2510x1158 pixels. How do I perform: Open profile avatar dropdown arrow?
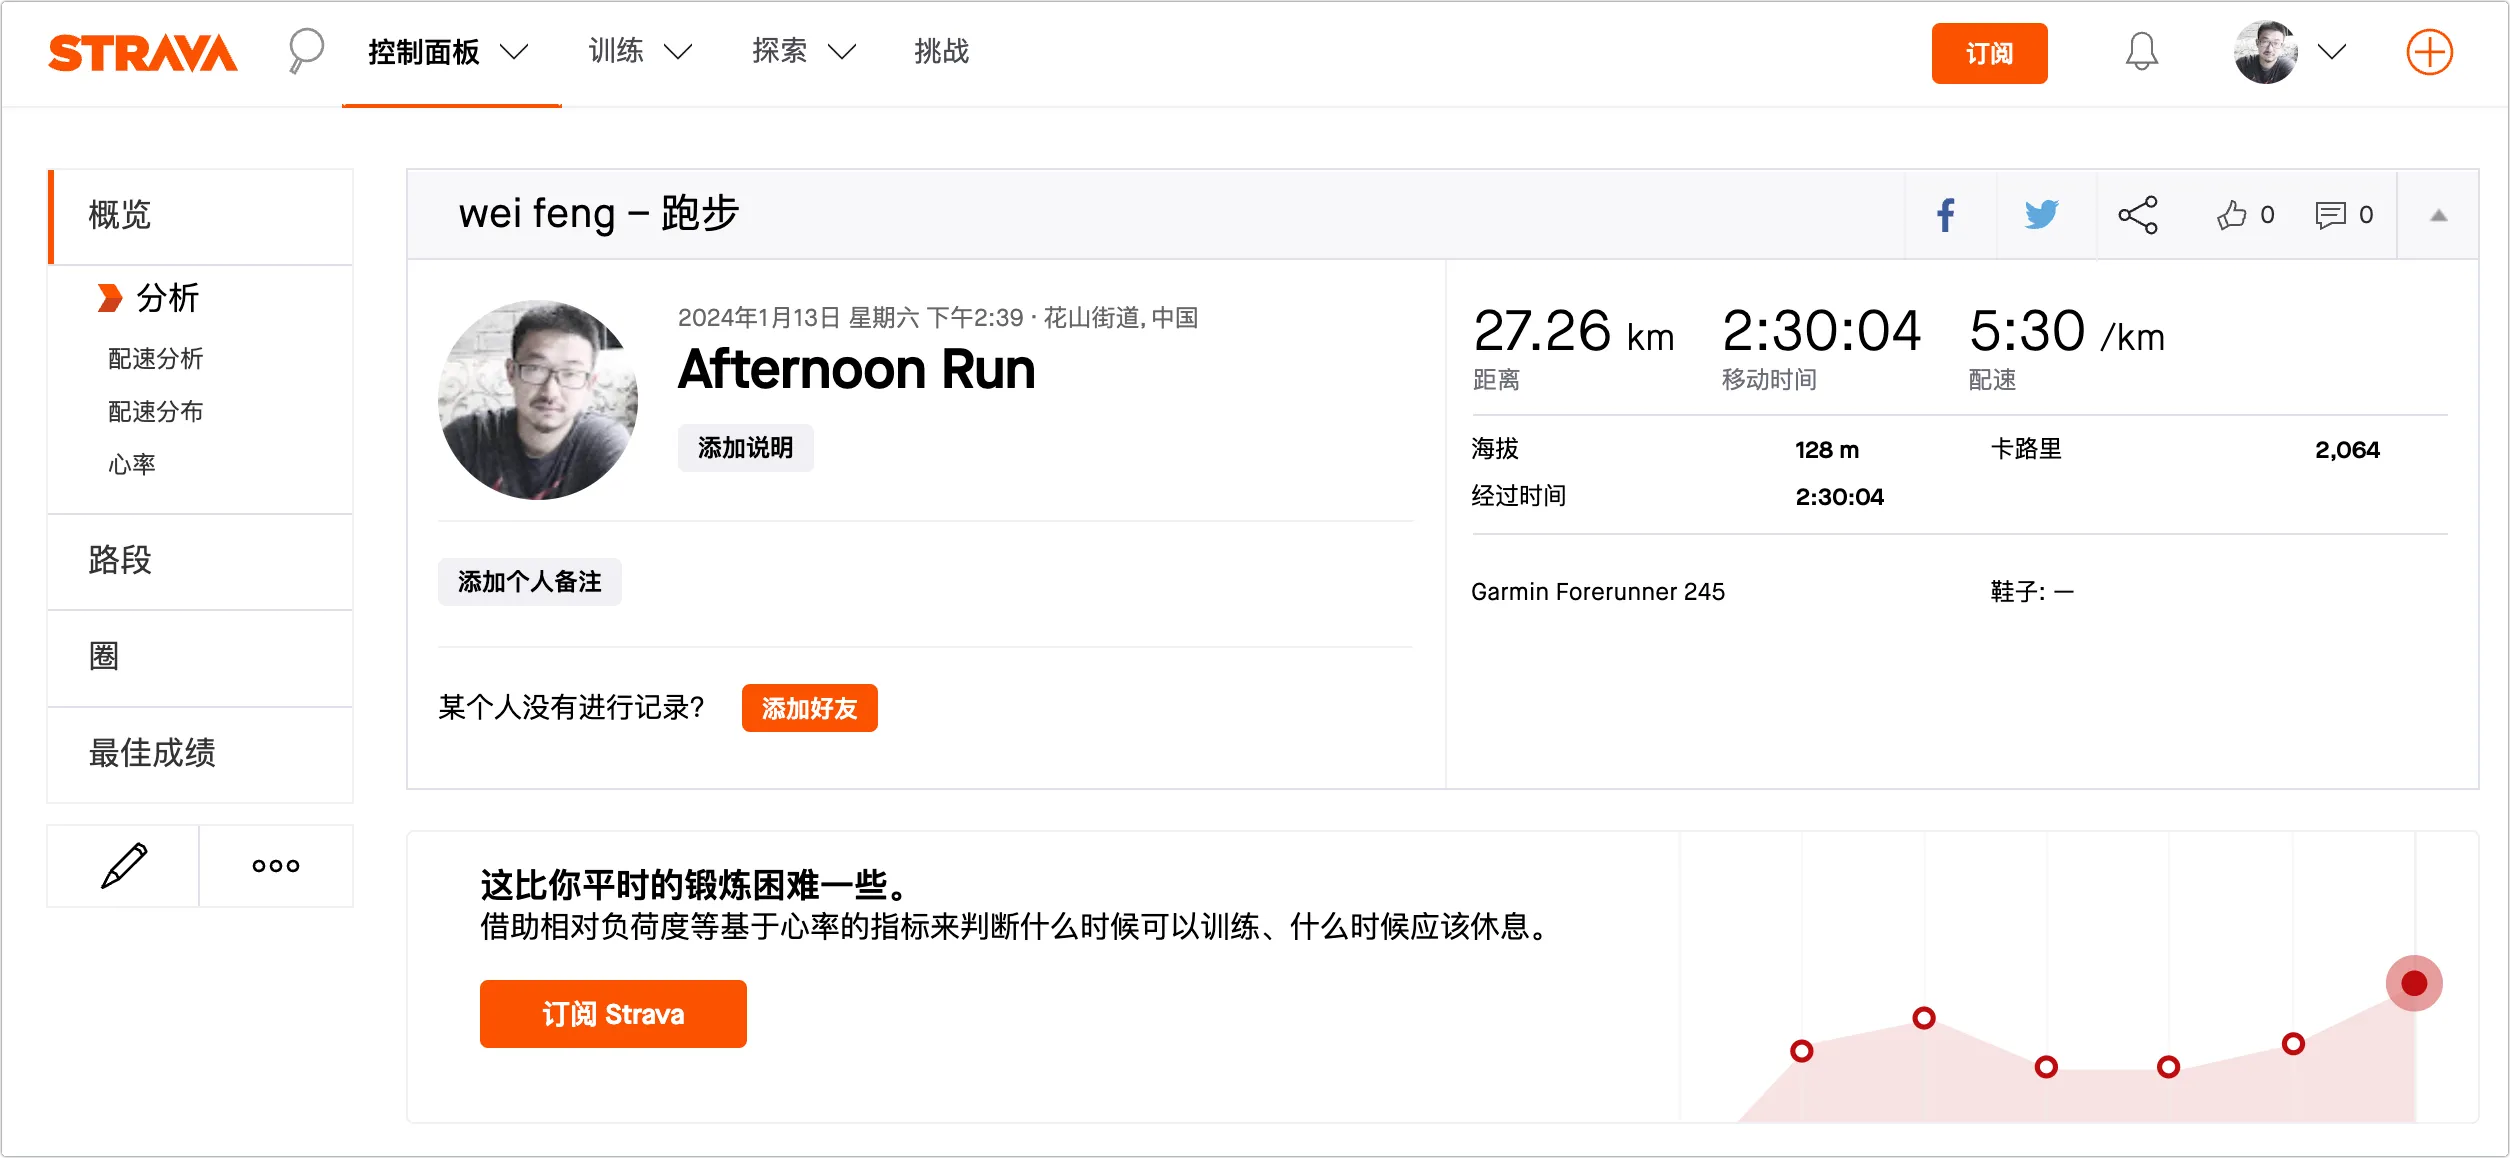[x=2332, y=52]
